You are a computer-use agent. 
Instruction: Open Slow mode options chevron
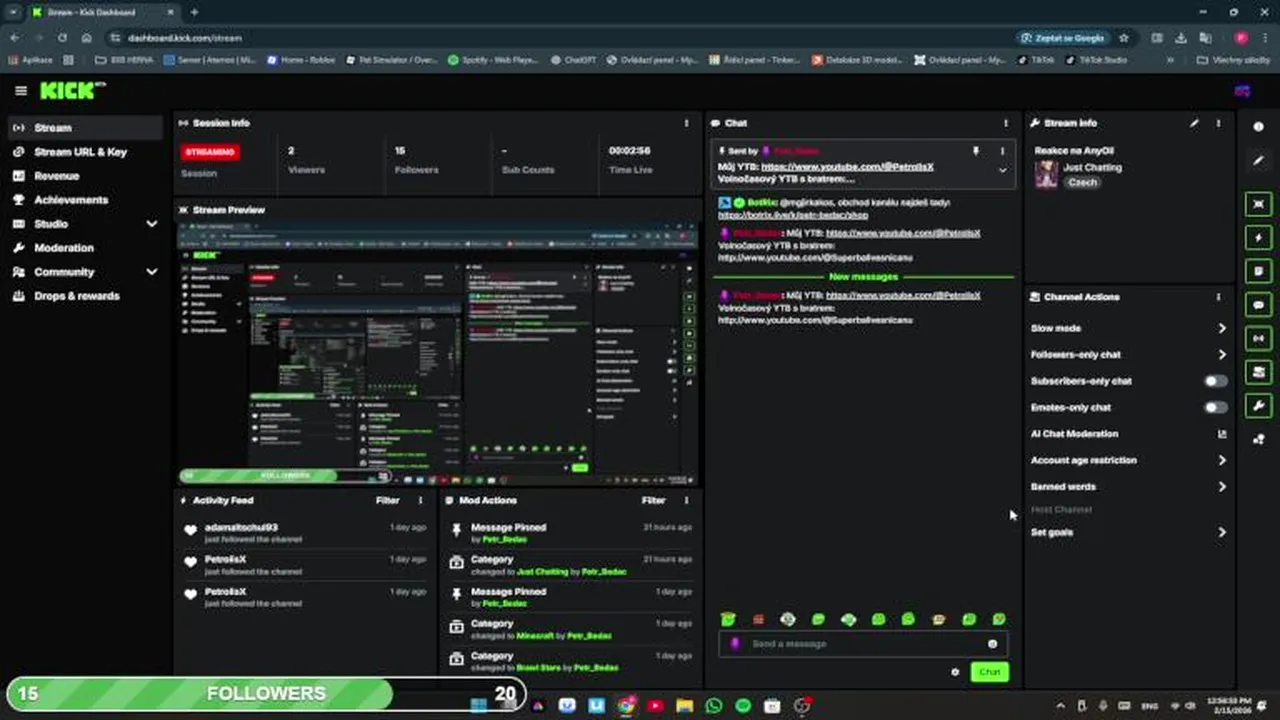[x=1222, y=328]
